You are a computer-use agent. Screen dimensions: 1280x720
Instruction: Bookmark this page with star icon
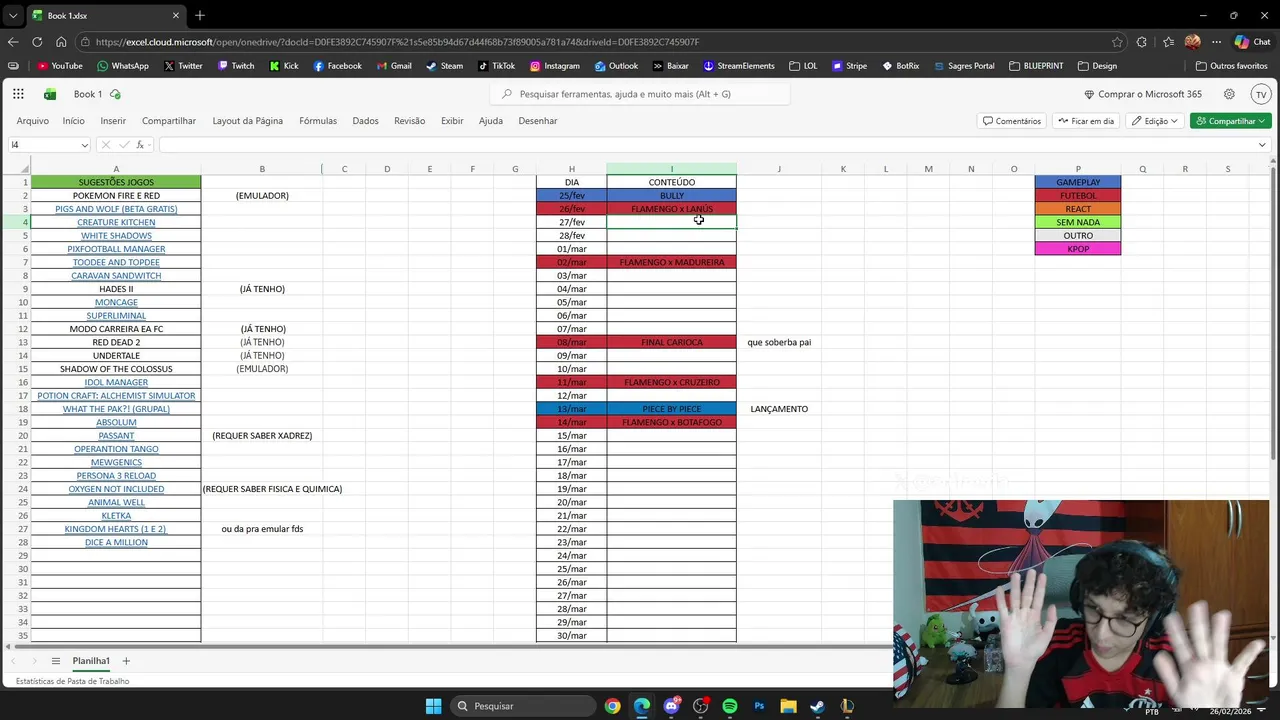[1117, 42]
